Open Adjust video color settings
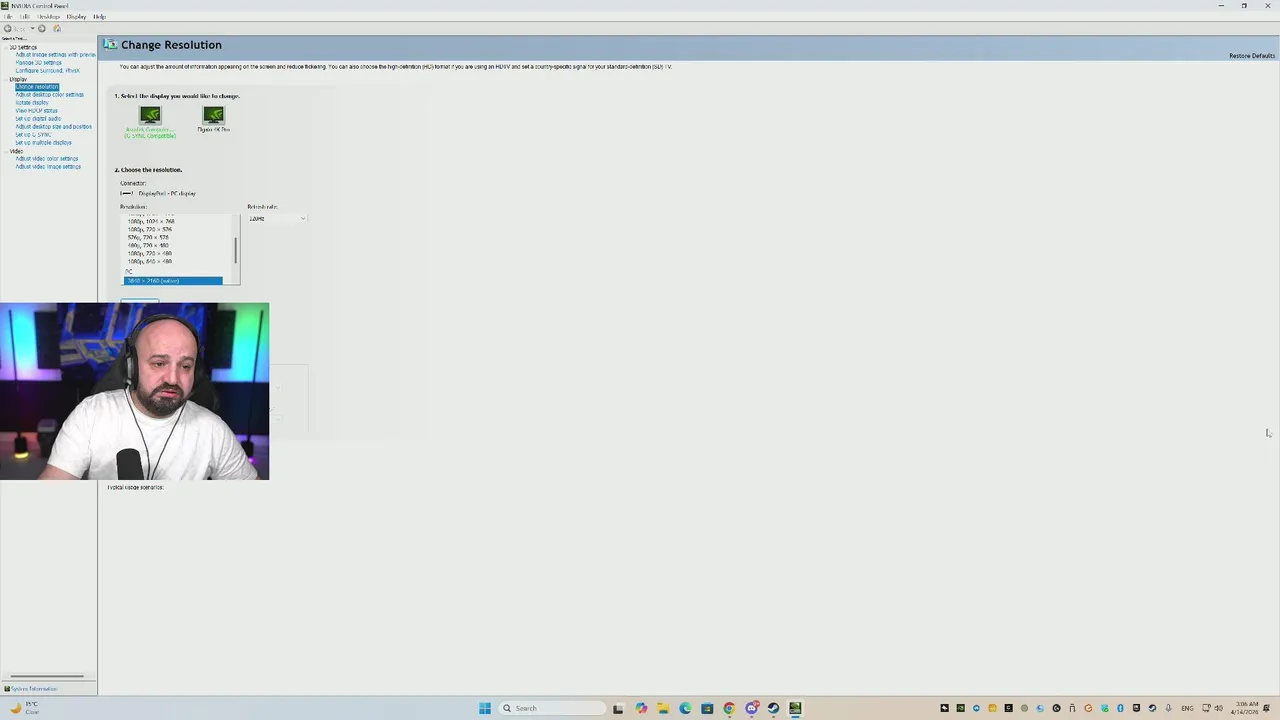Screen dimensions: 1280x720 tap(46, 159)
